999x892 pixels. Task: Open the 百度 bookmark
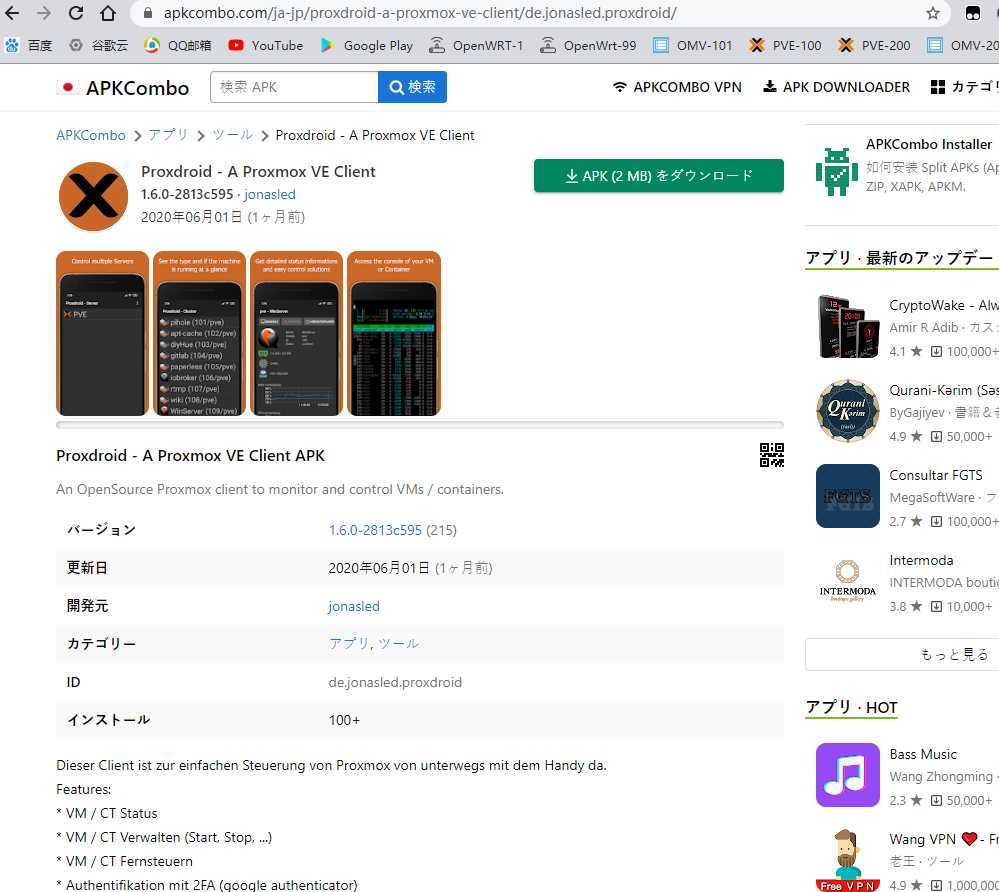[x=29, y=45]
